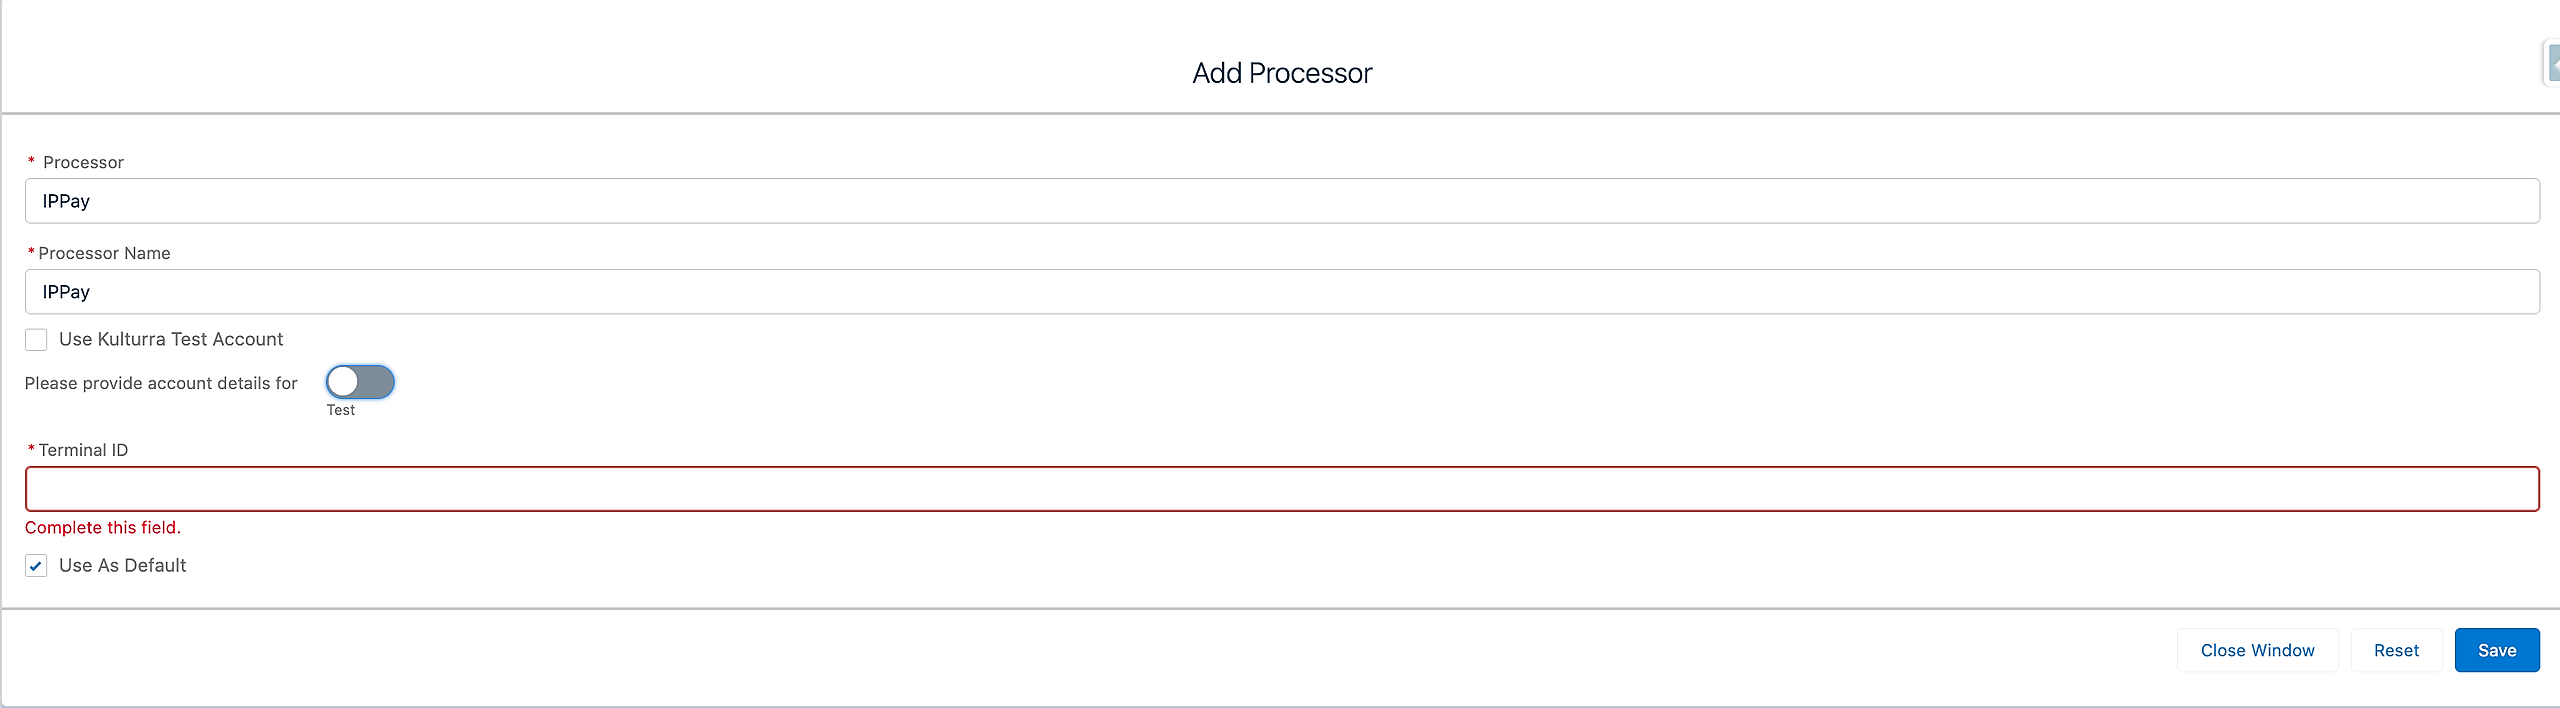Click 'Please provide account details for' text
Viewport: 2560px width, 708px height.
click(x=161, y=383)
